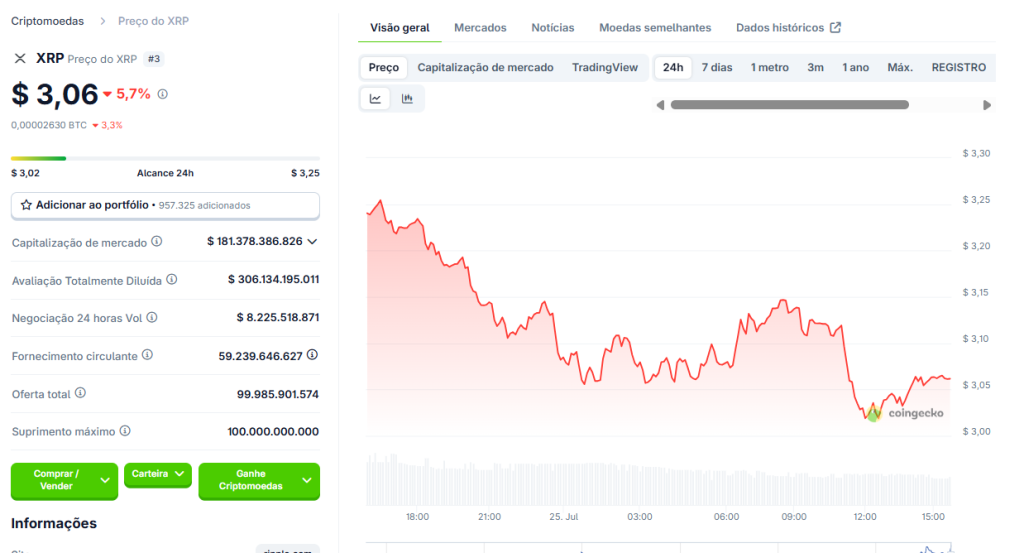Click the star icon in Adicionar ao portfólio
The image size is (1024, 553).
point(26,205)
